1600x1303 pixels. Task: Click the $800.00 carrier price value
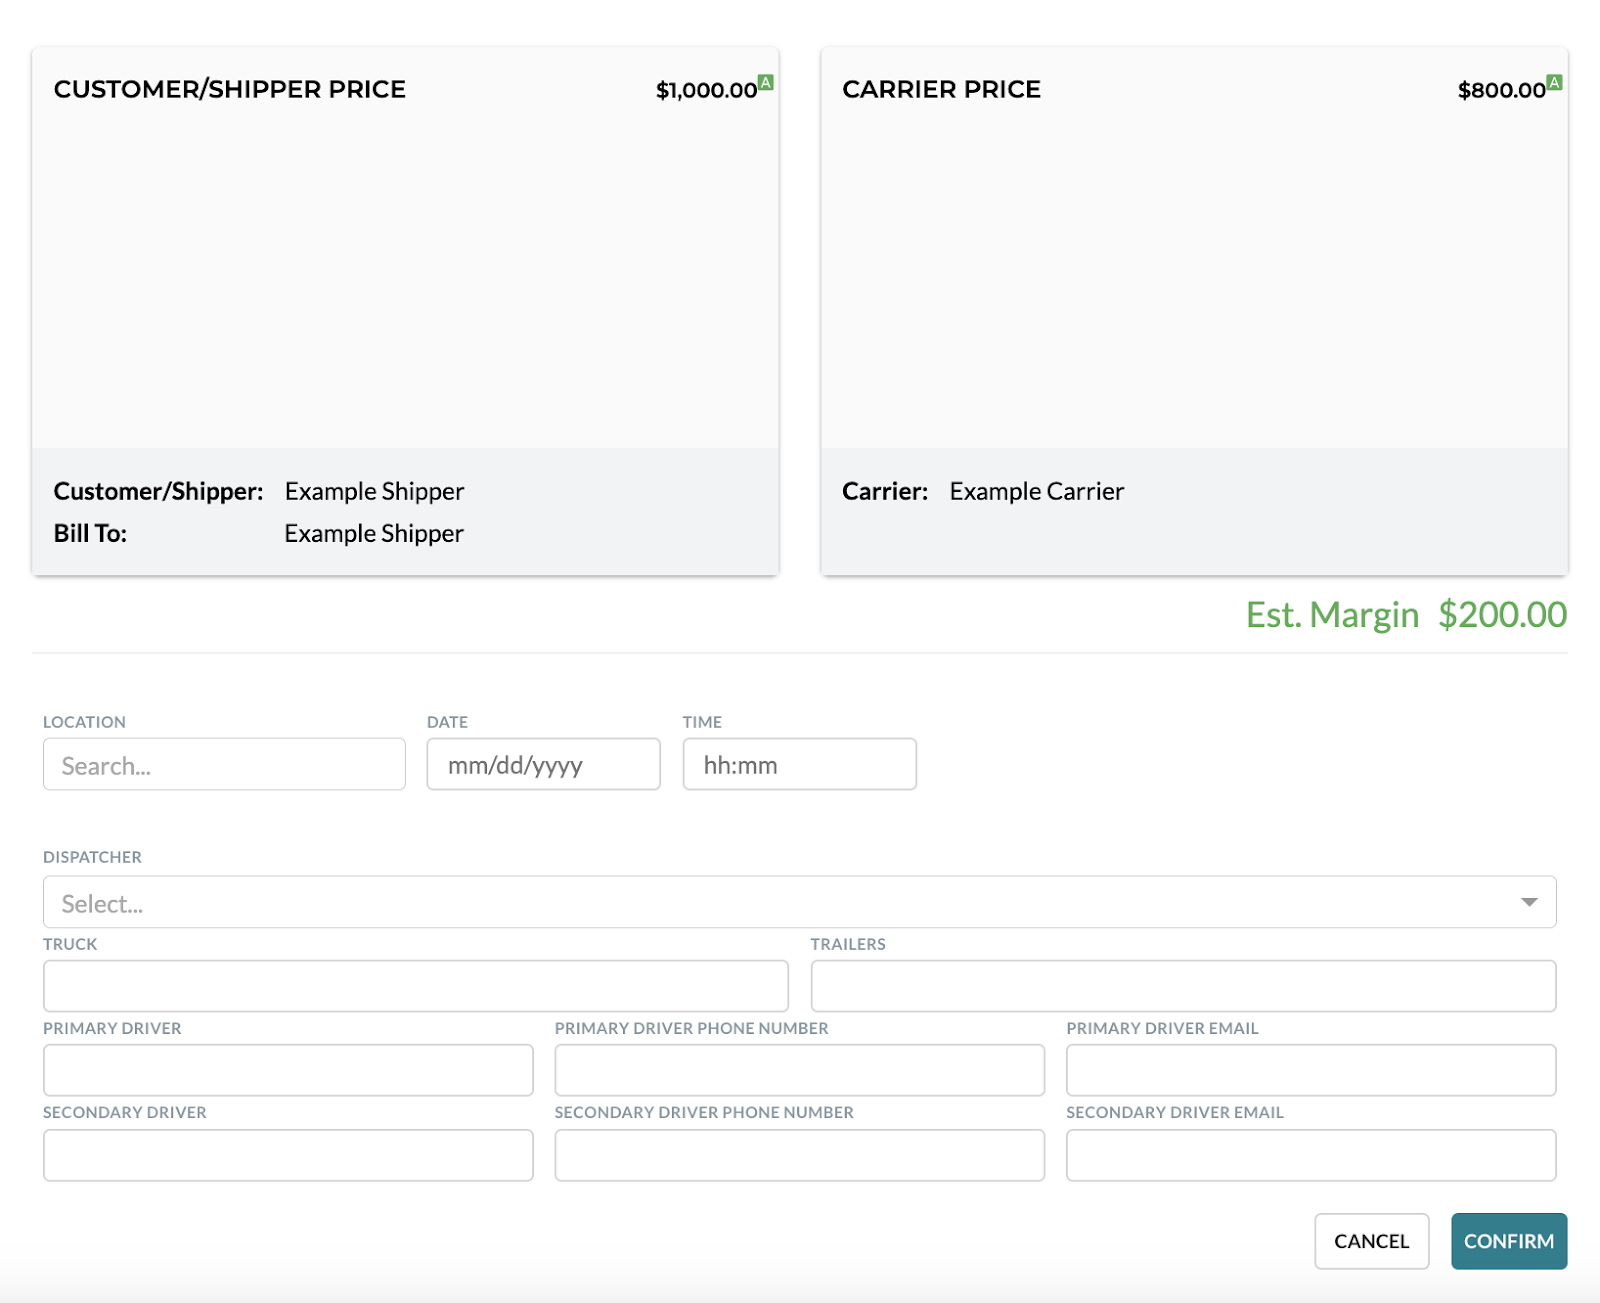(1501, 90)
